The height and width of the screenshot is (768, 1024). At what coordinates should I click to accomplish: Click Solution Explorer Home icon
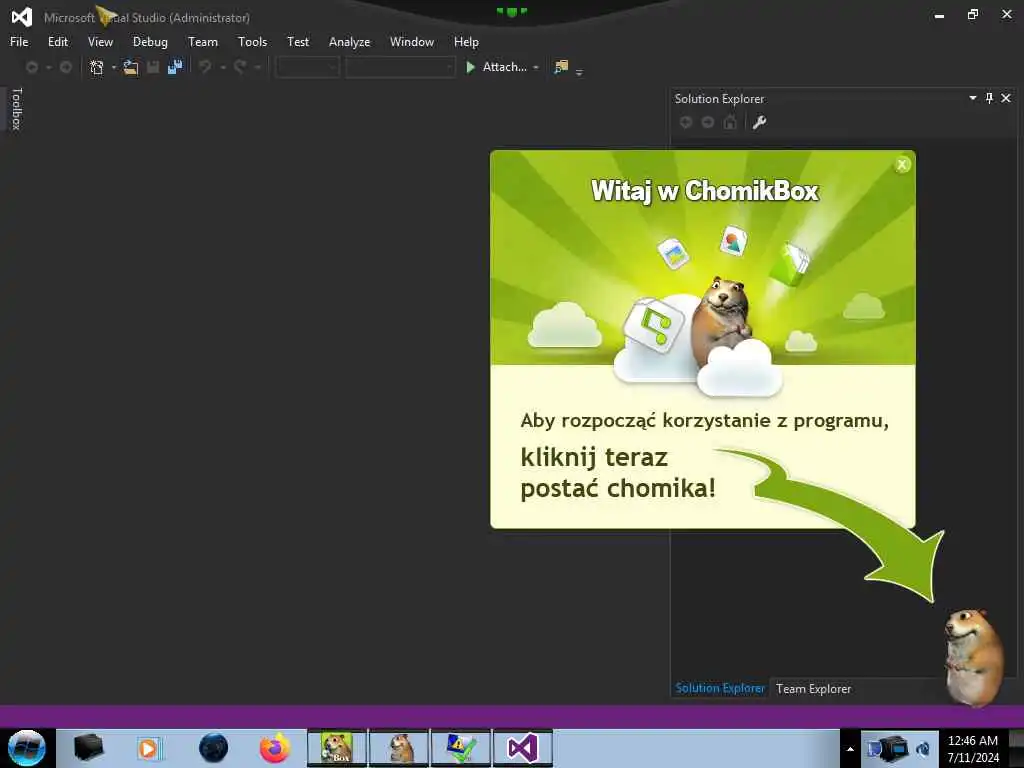coord(730,122)
